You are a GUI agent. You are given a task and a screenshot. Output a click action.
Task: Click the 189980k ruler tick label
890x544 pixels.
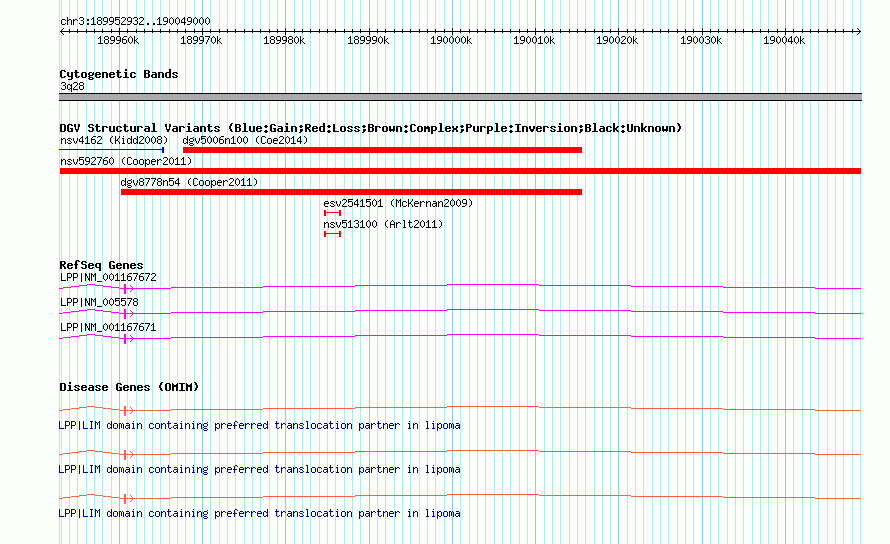click(x=284, y=40)
